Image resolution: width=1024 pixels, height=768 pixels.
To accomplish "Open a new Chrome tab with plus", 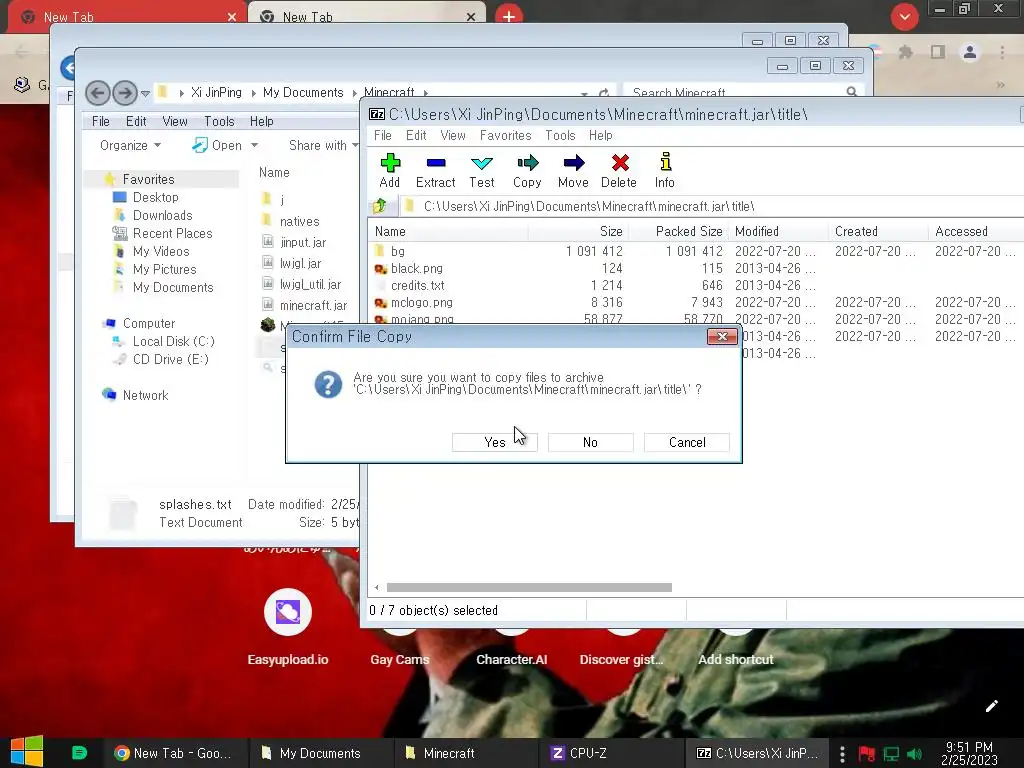I will click(509, 17).
